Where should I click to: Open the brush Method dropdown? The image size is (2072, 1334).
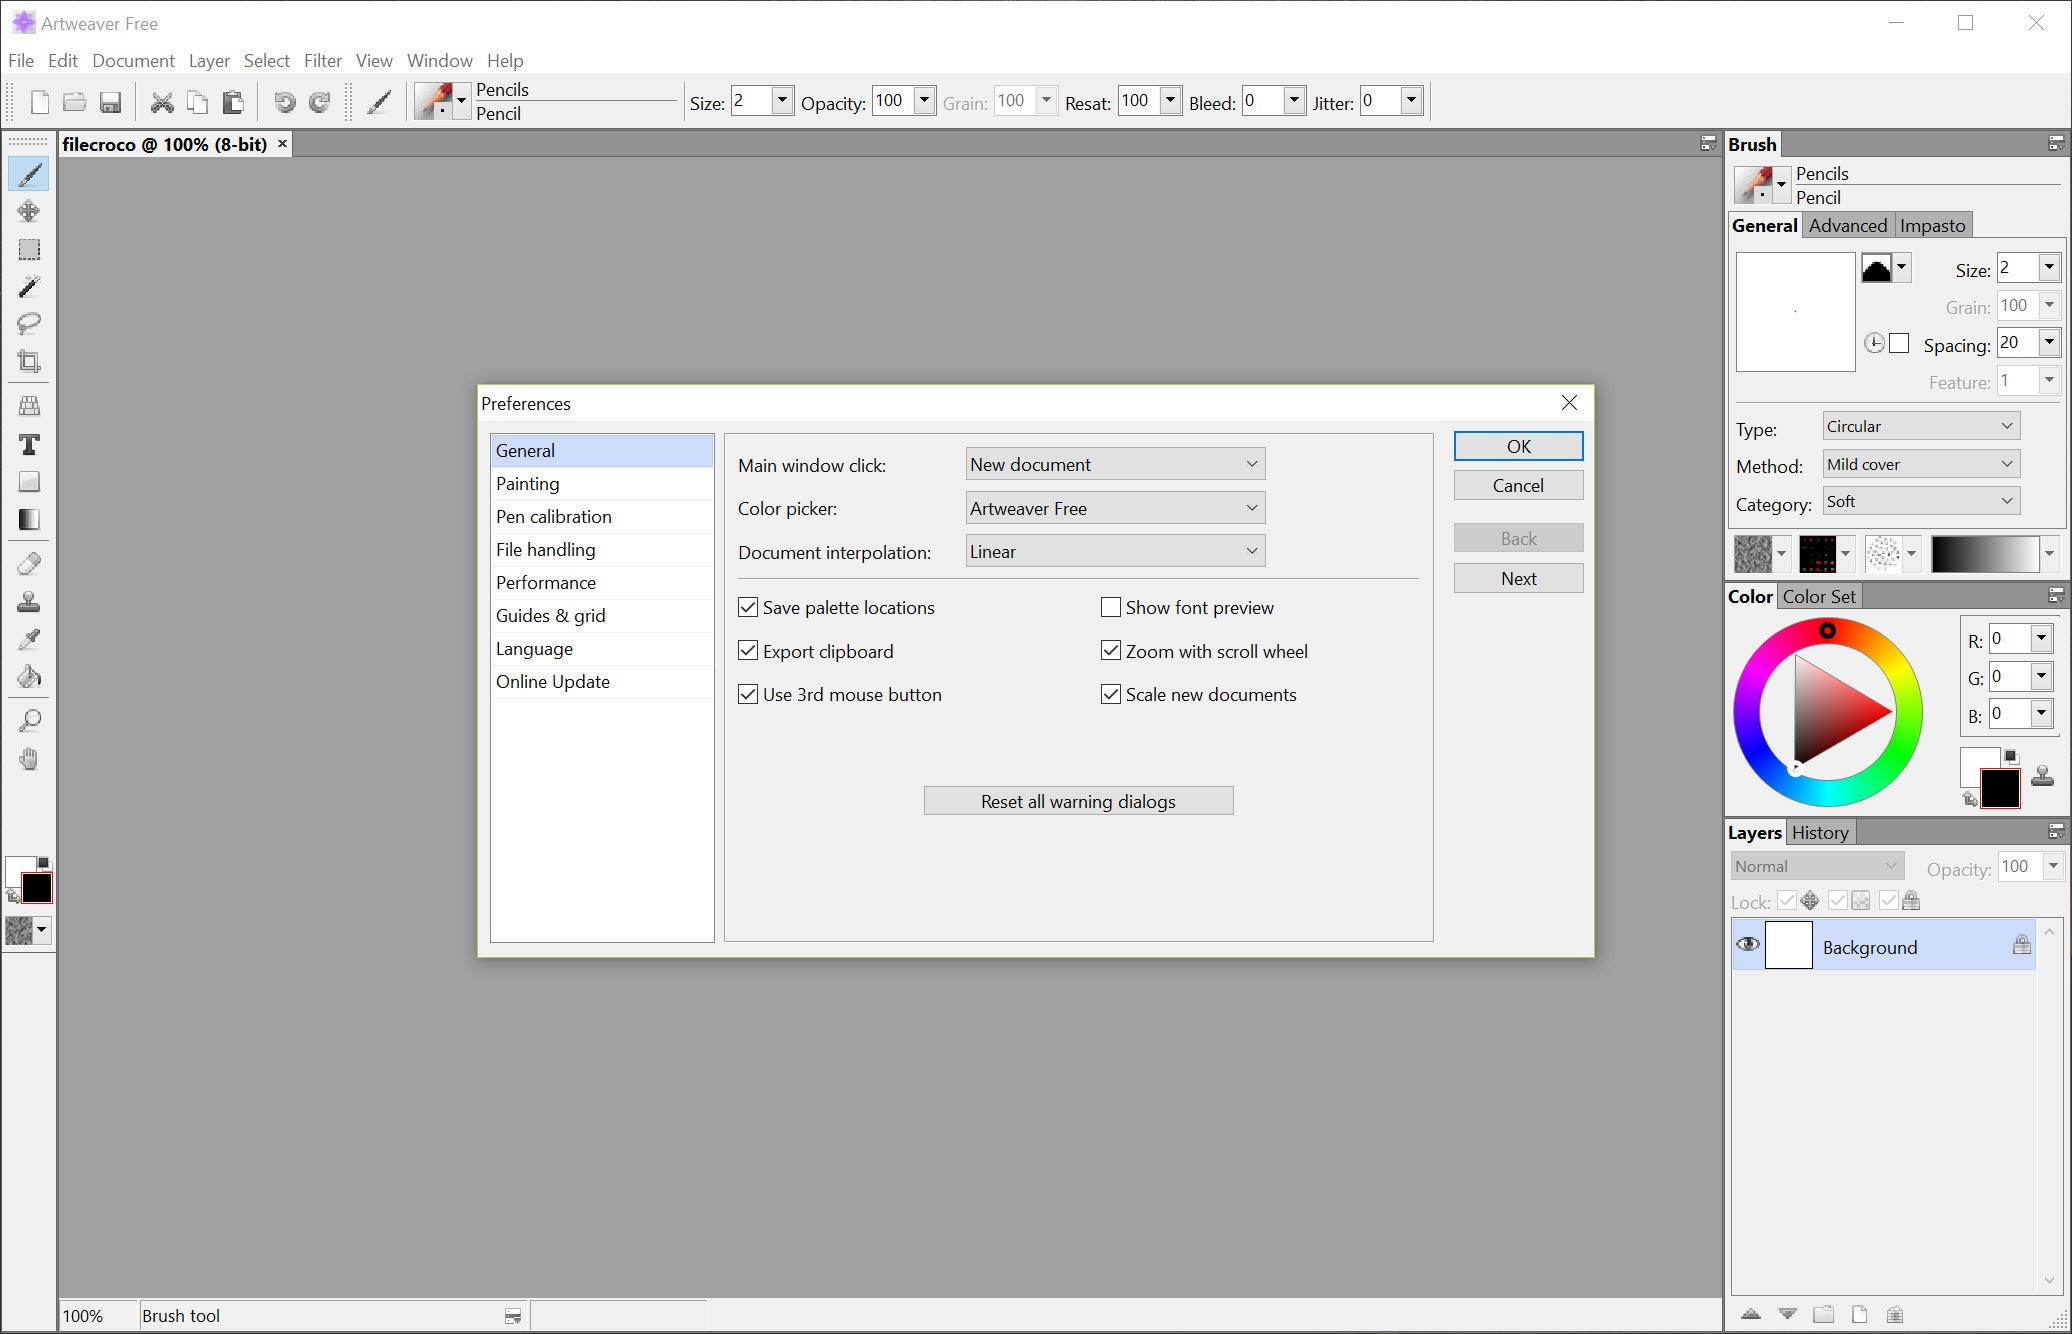(x=1920, y=464)
